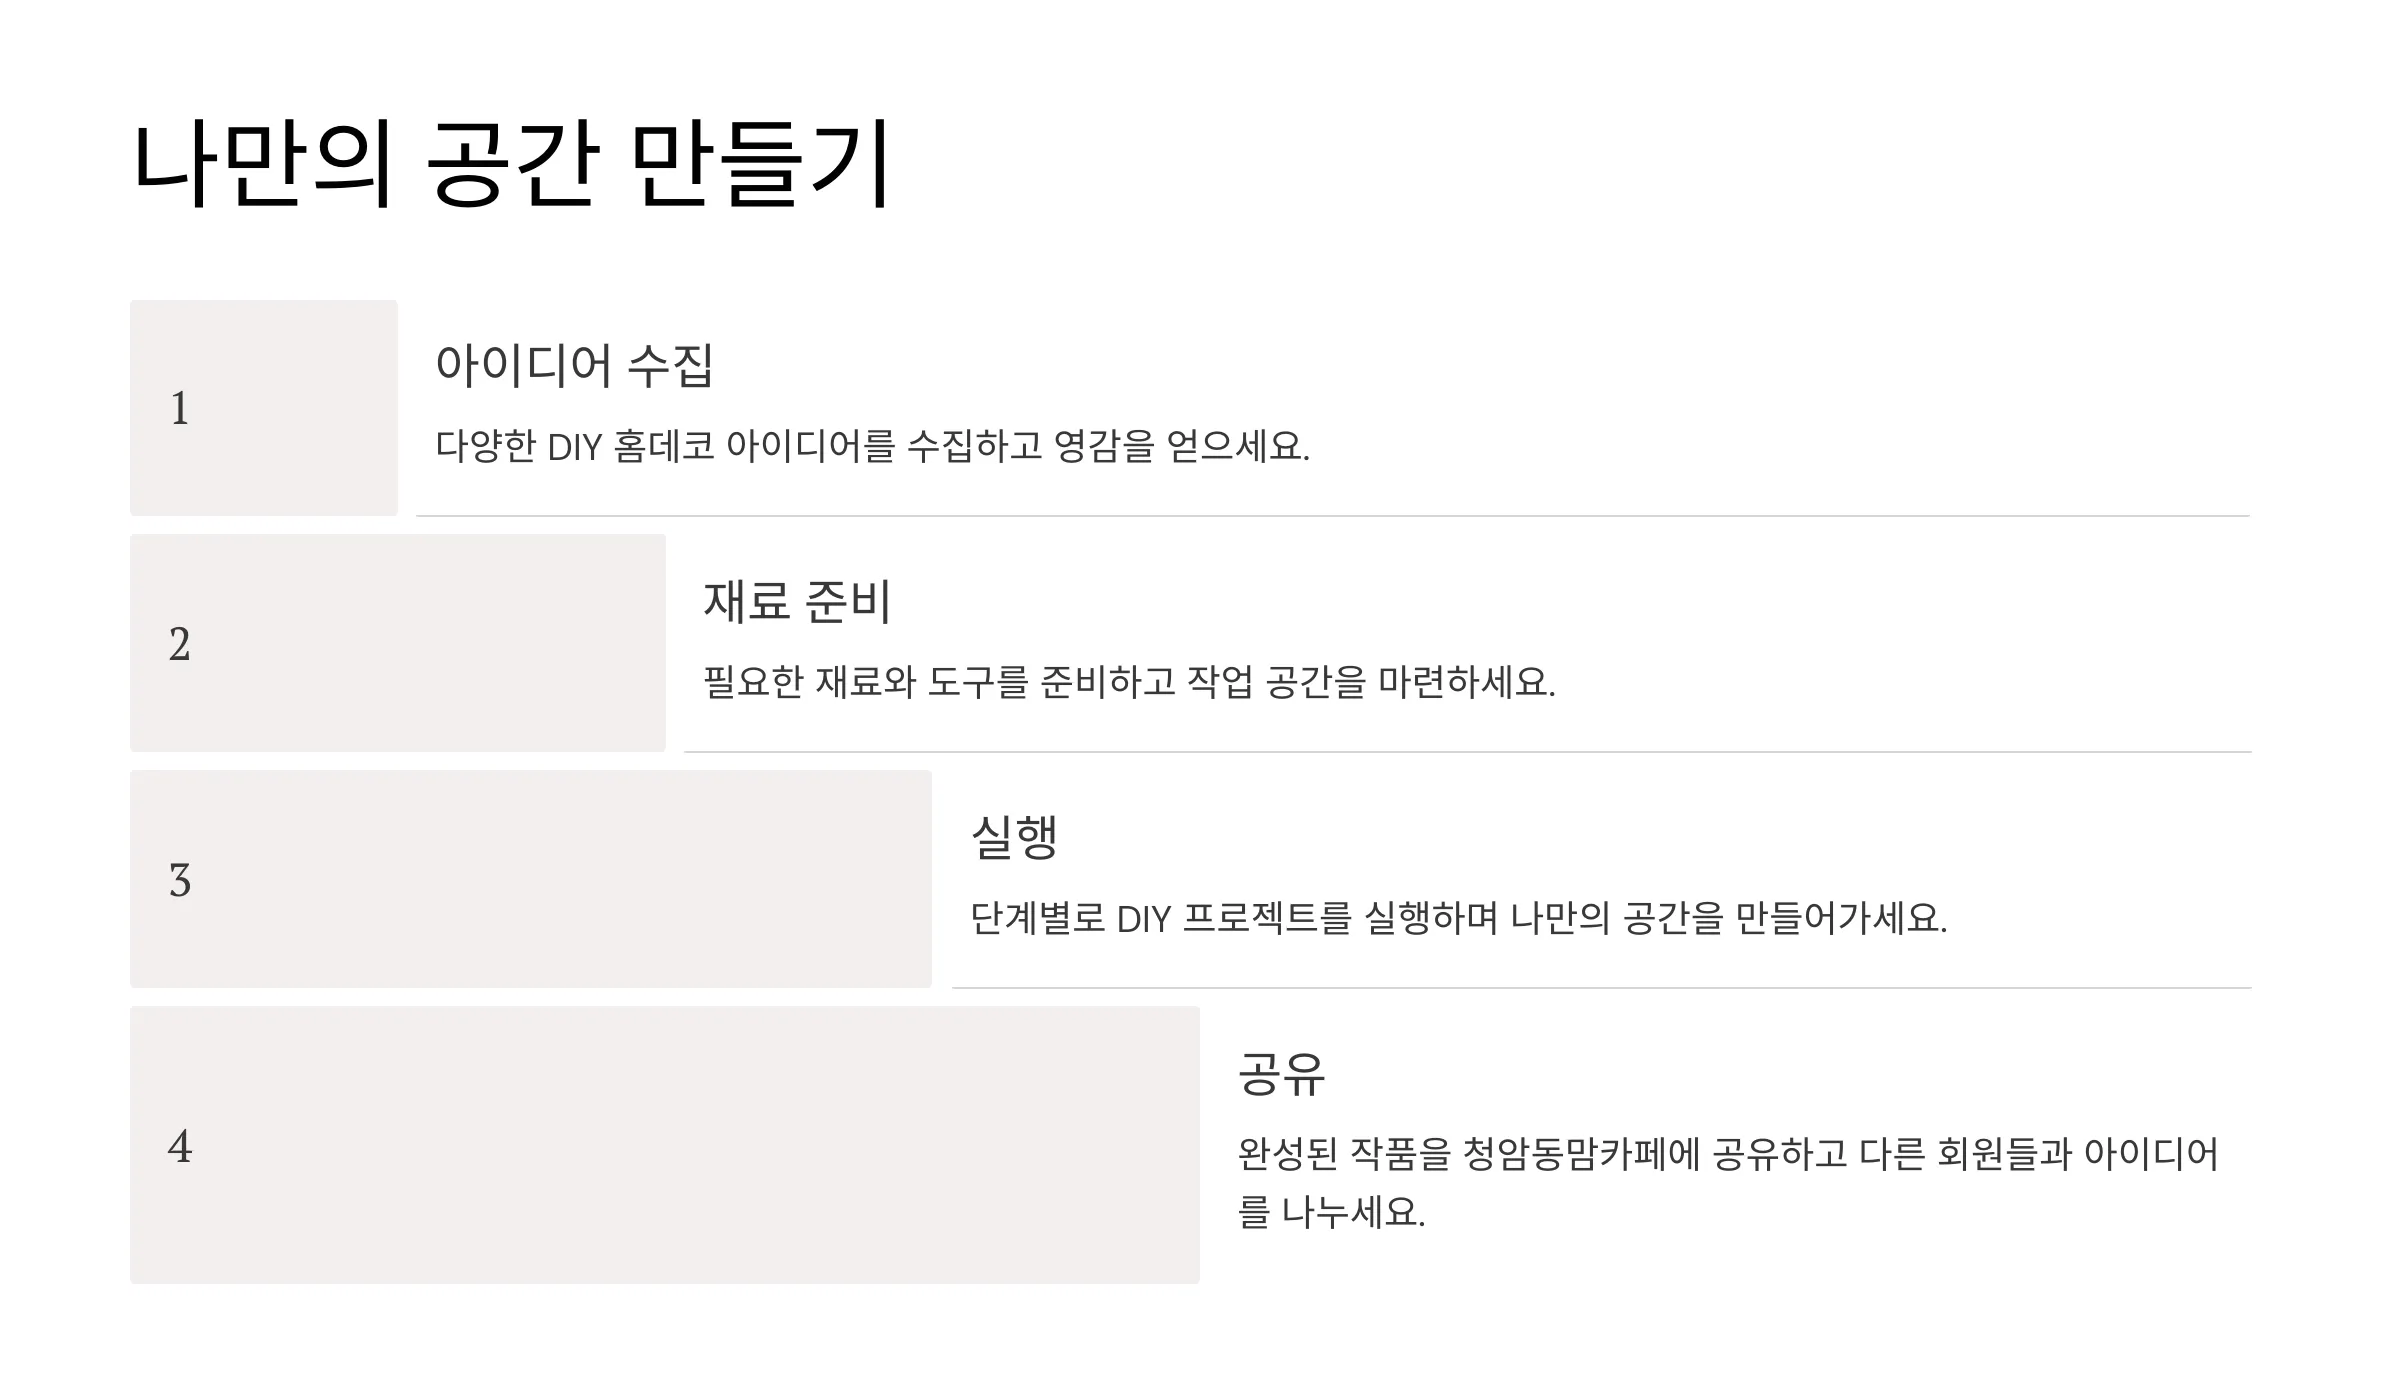Select the step 4 number box
Viewport: 2400px width, 1386px height.
point(665,1145)
